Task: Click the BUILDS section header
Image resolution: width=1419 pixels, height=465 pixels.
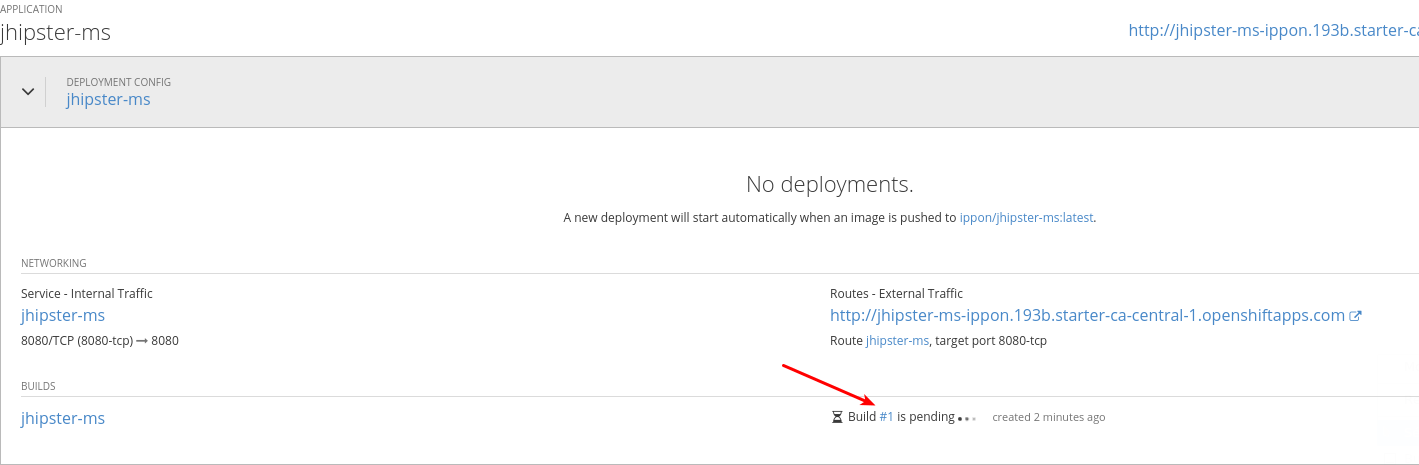Action: (38, 386)
